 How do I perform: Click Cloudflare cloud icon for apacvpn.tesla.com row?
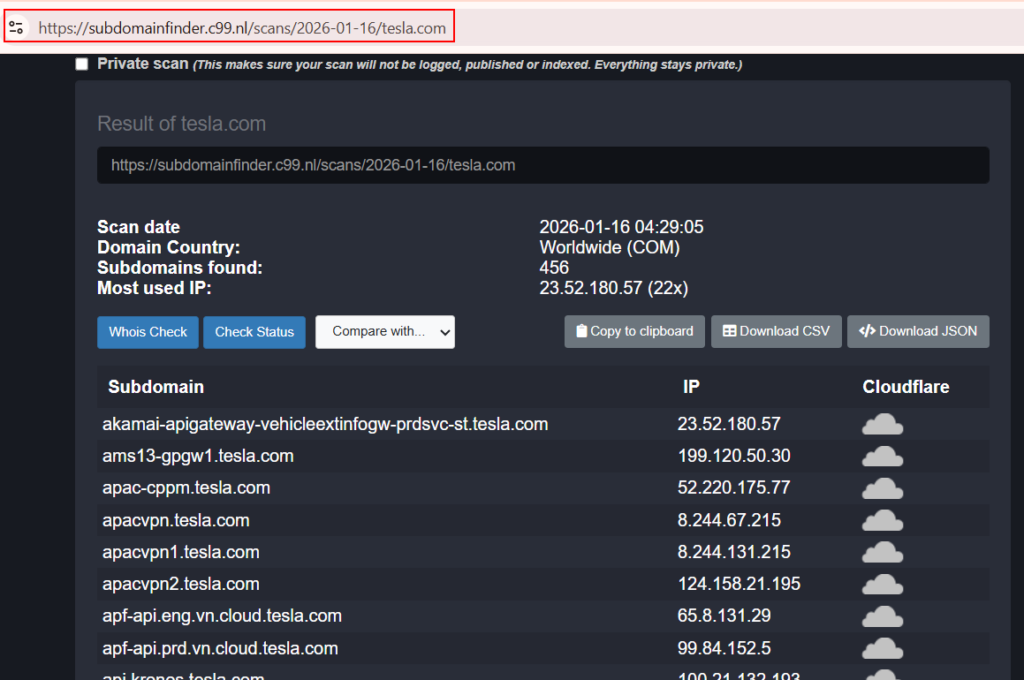882,521
